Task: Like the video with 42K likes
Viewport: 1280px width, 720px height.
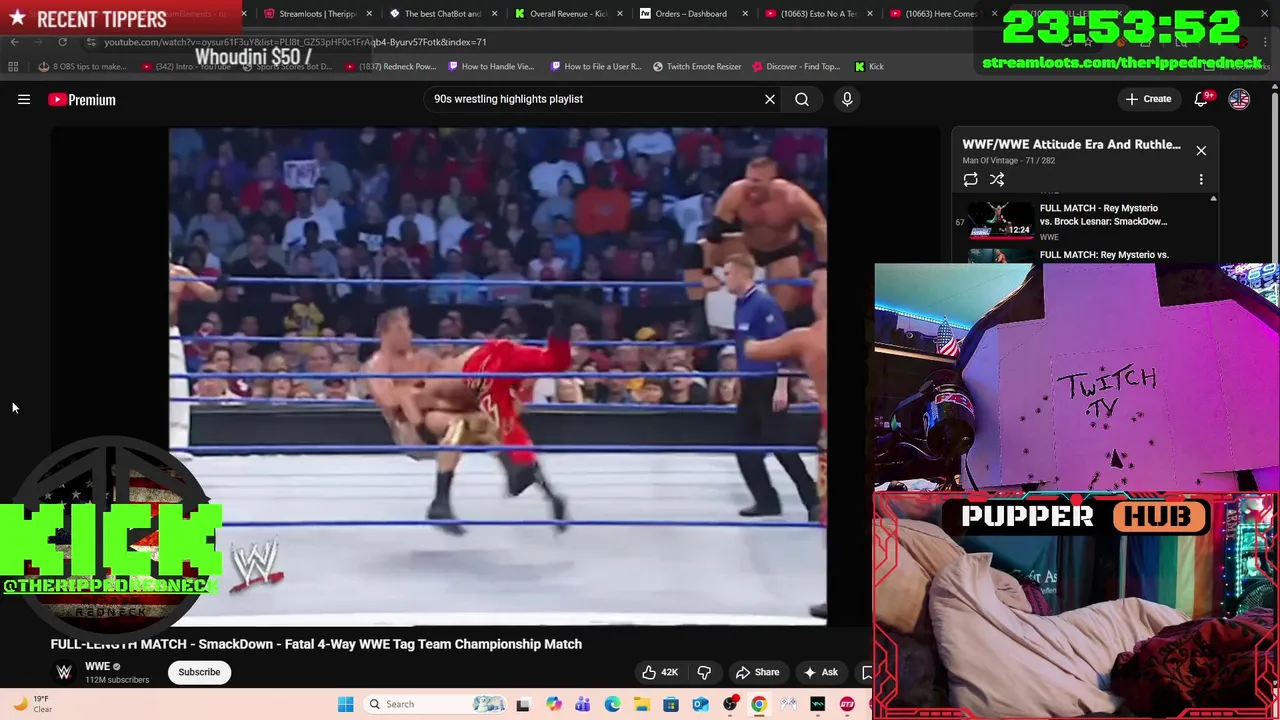Action: [660, 672]
